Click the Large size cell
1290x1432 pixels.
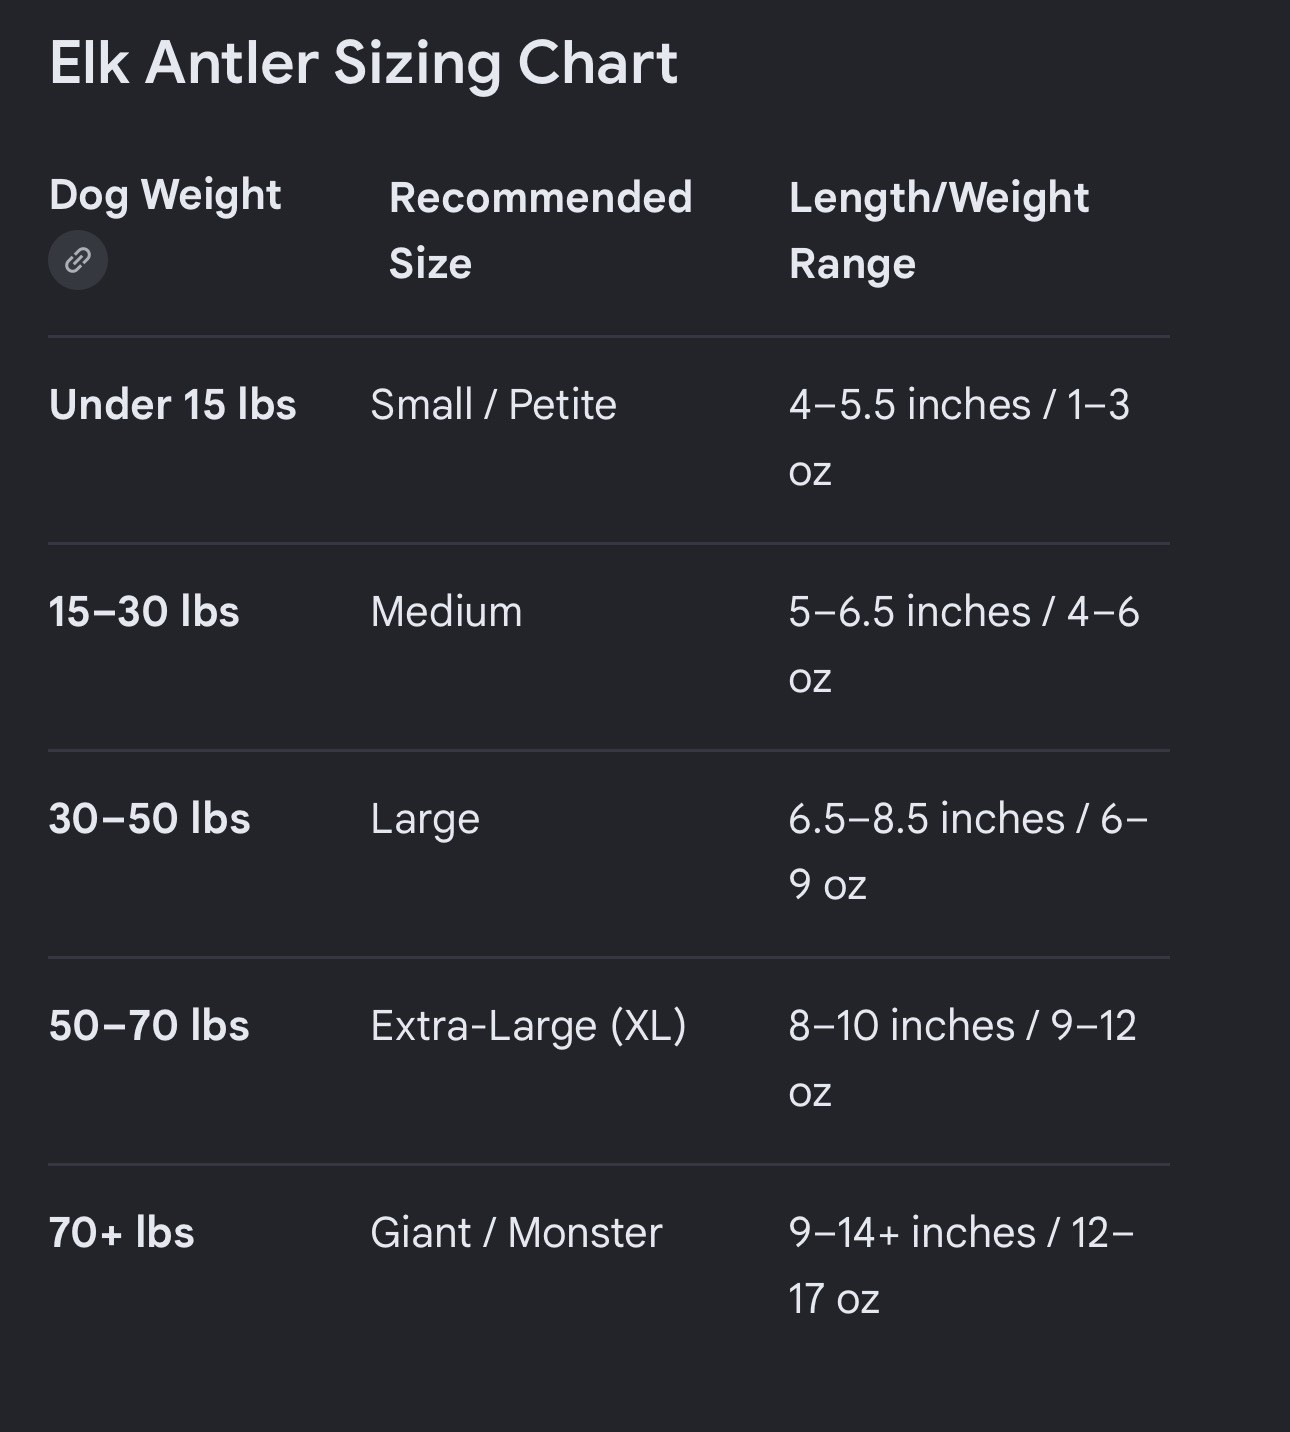[425, 820]
